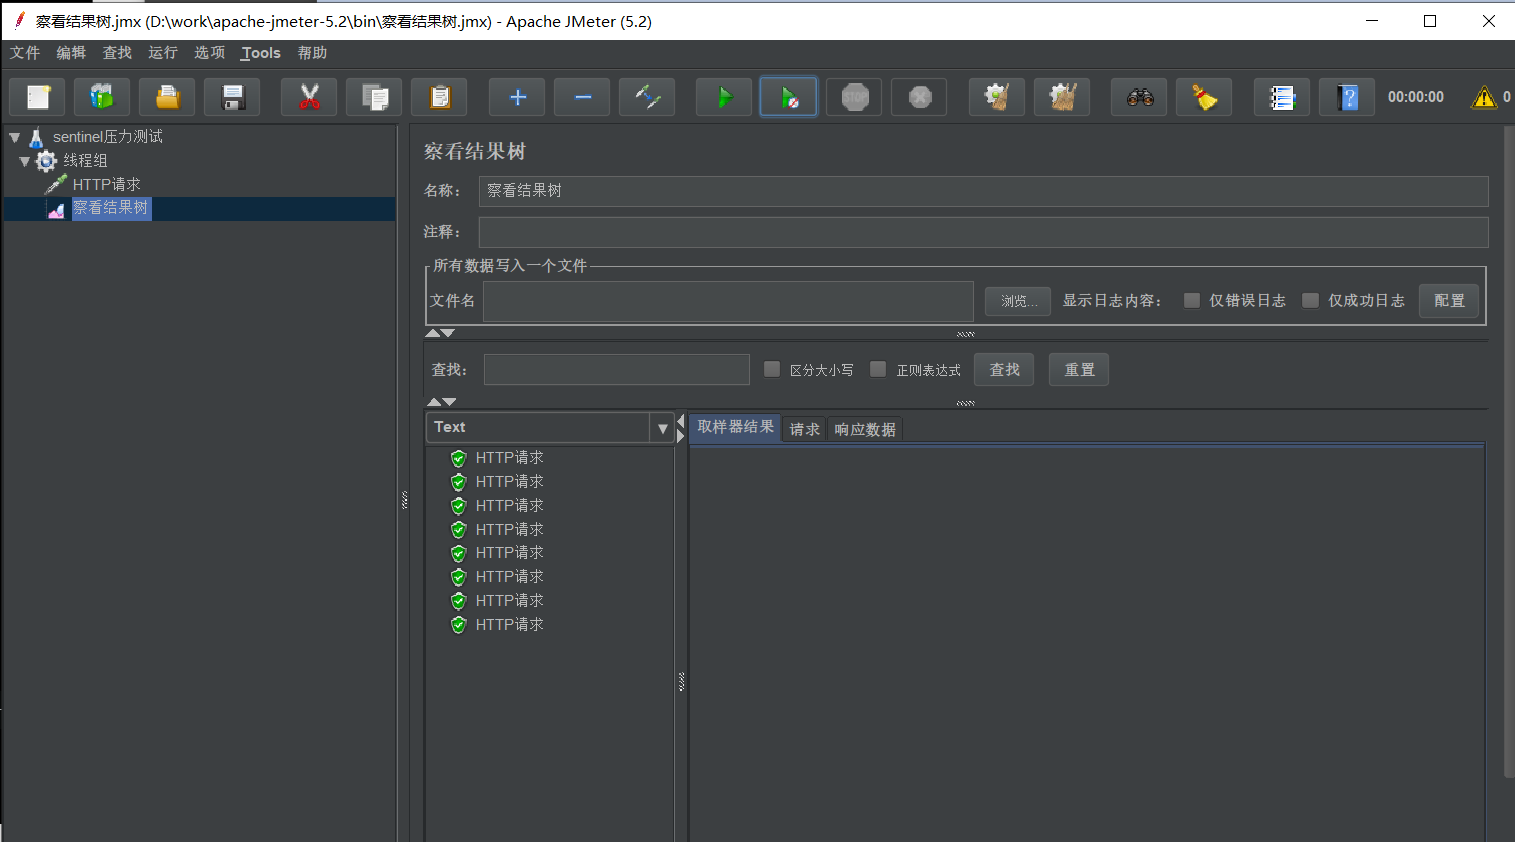This screenshot has width=1515, height=842.
Task: Open the 选项 menu
Action: pos(209,53)
